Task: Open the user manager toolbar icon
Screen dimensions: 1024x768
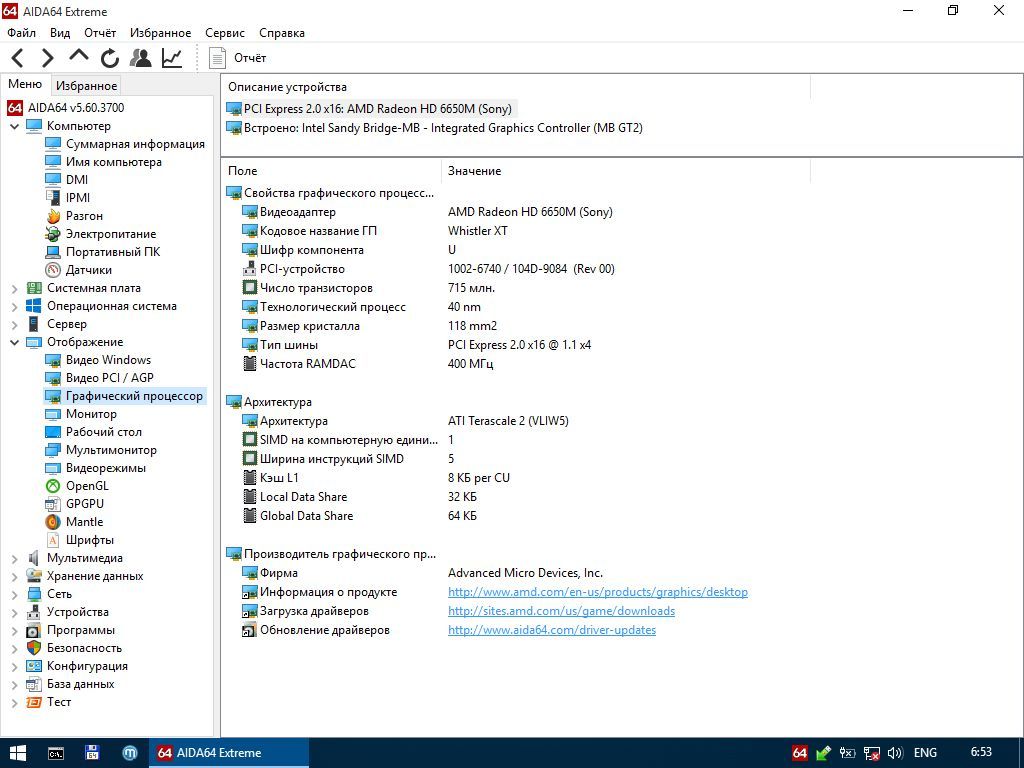Action: pos(140,58)
